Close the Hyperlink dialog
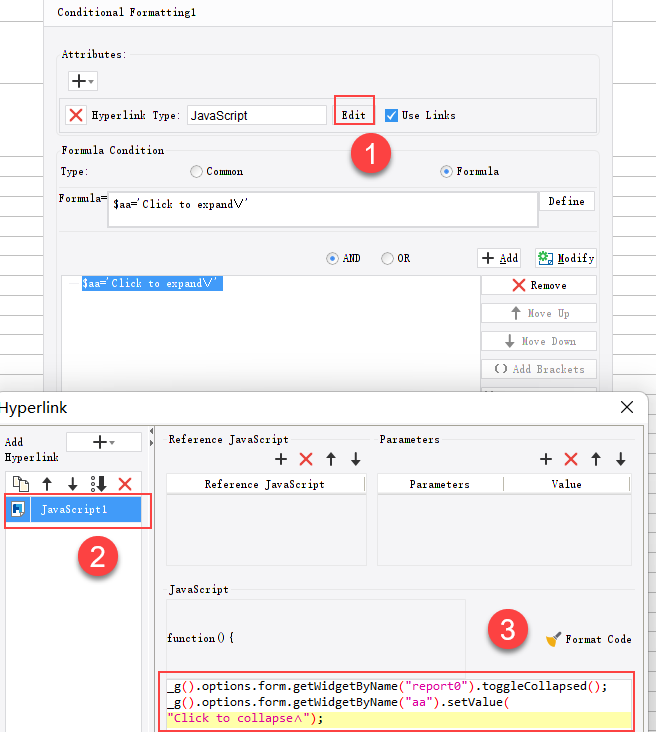 tap(627, 407)
